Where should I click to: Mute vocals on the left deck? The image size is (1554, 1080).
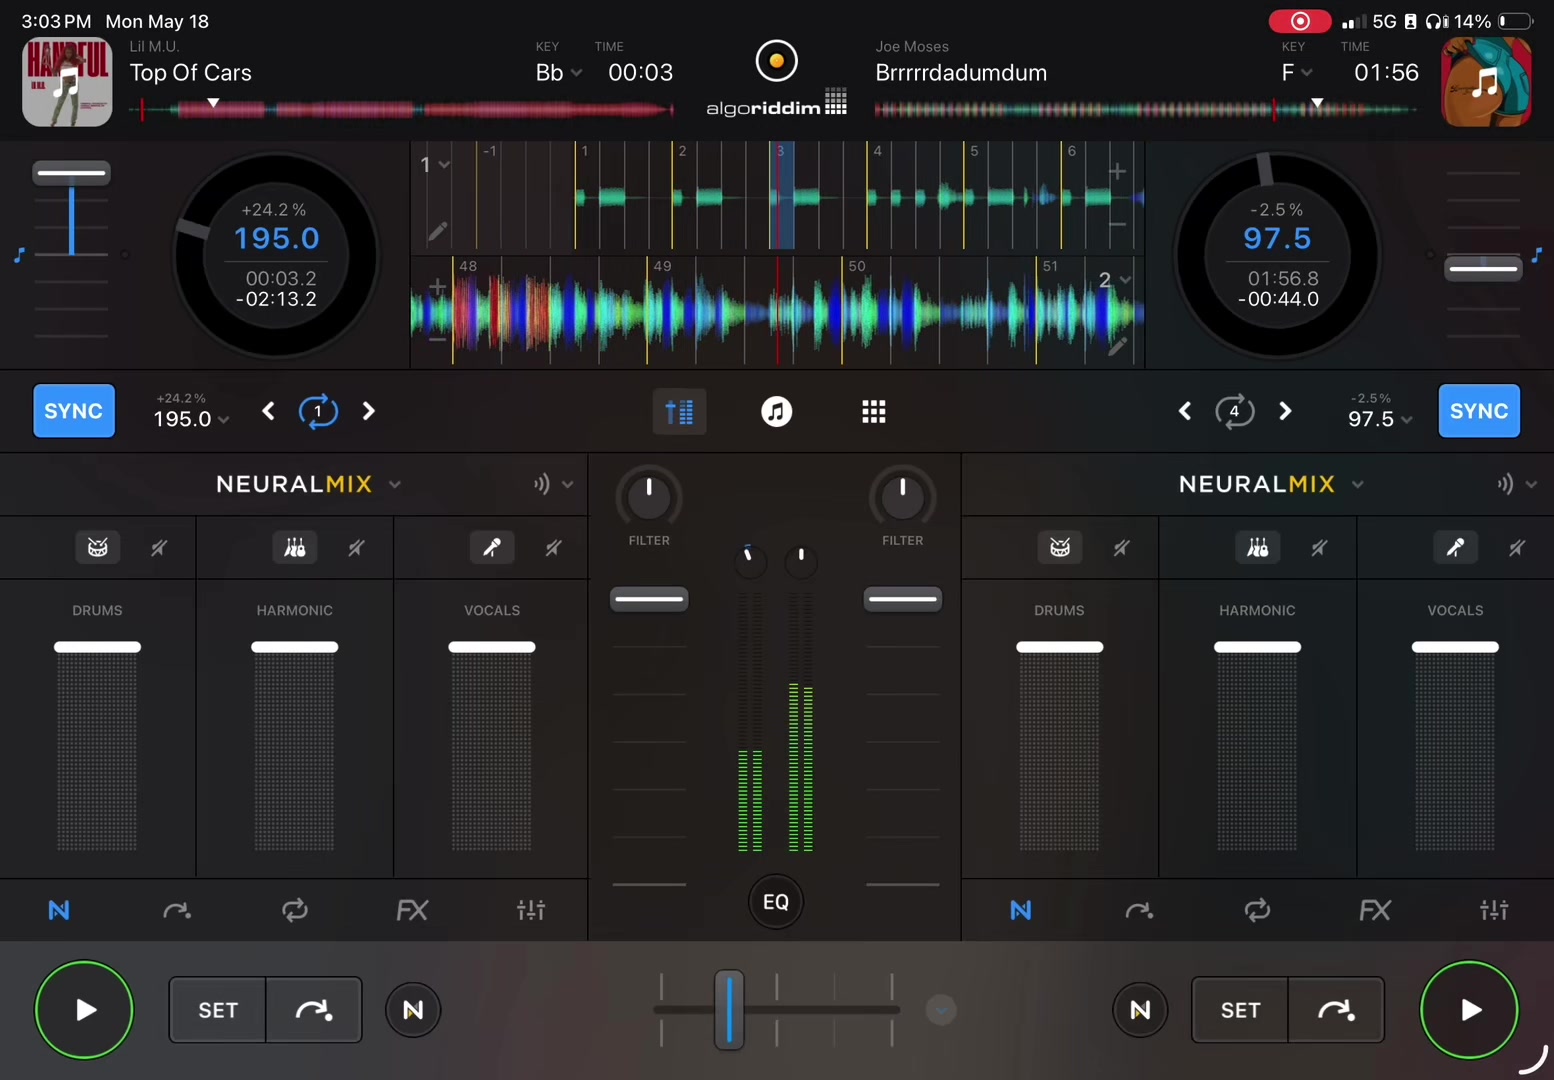(x=553, y=547)
